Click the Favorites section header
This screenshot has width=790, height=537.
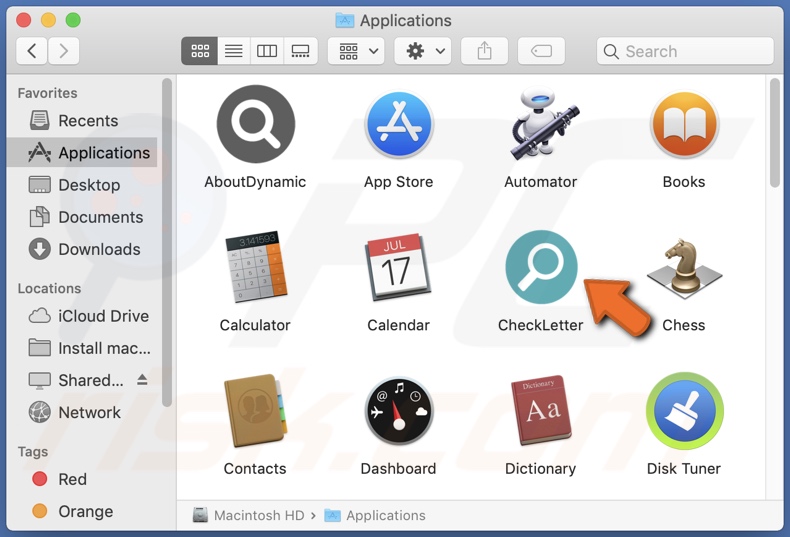pos(47,93)
